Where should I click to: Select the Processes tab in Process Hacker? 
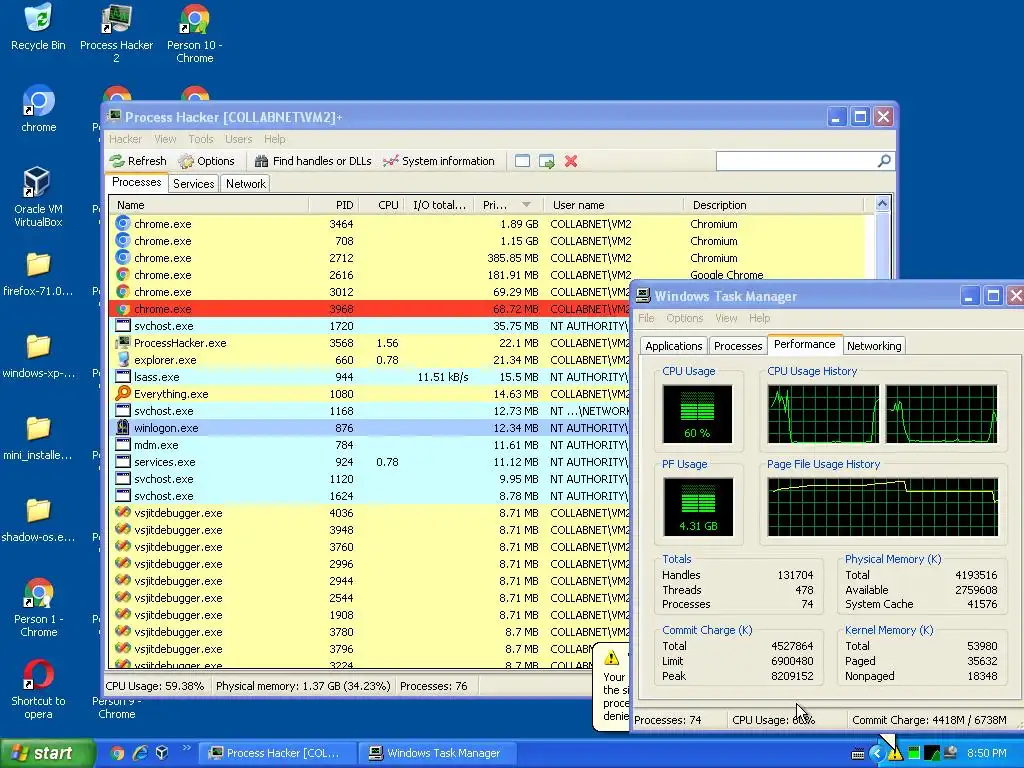coord(136,182)
